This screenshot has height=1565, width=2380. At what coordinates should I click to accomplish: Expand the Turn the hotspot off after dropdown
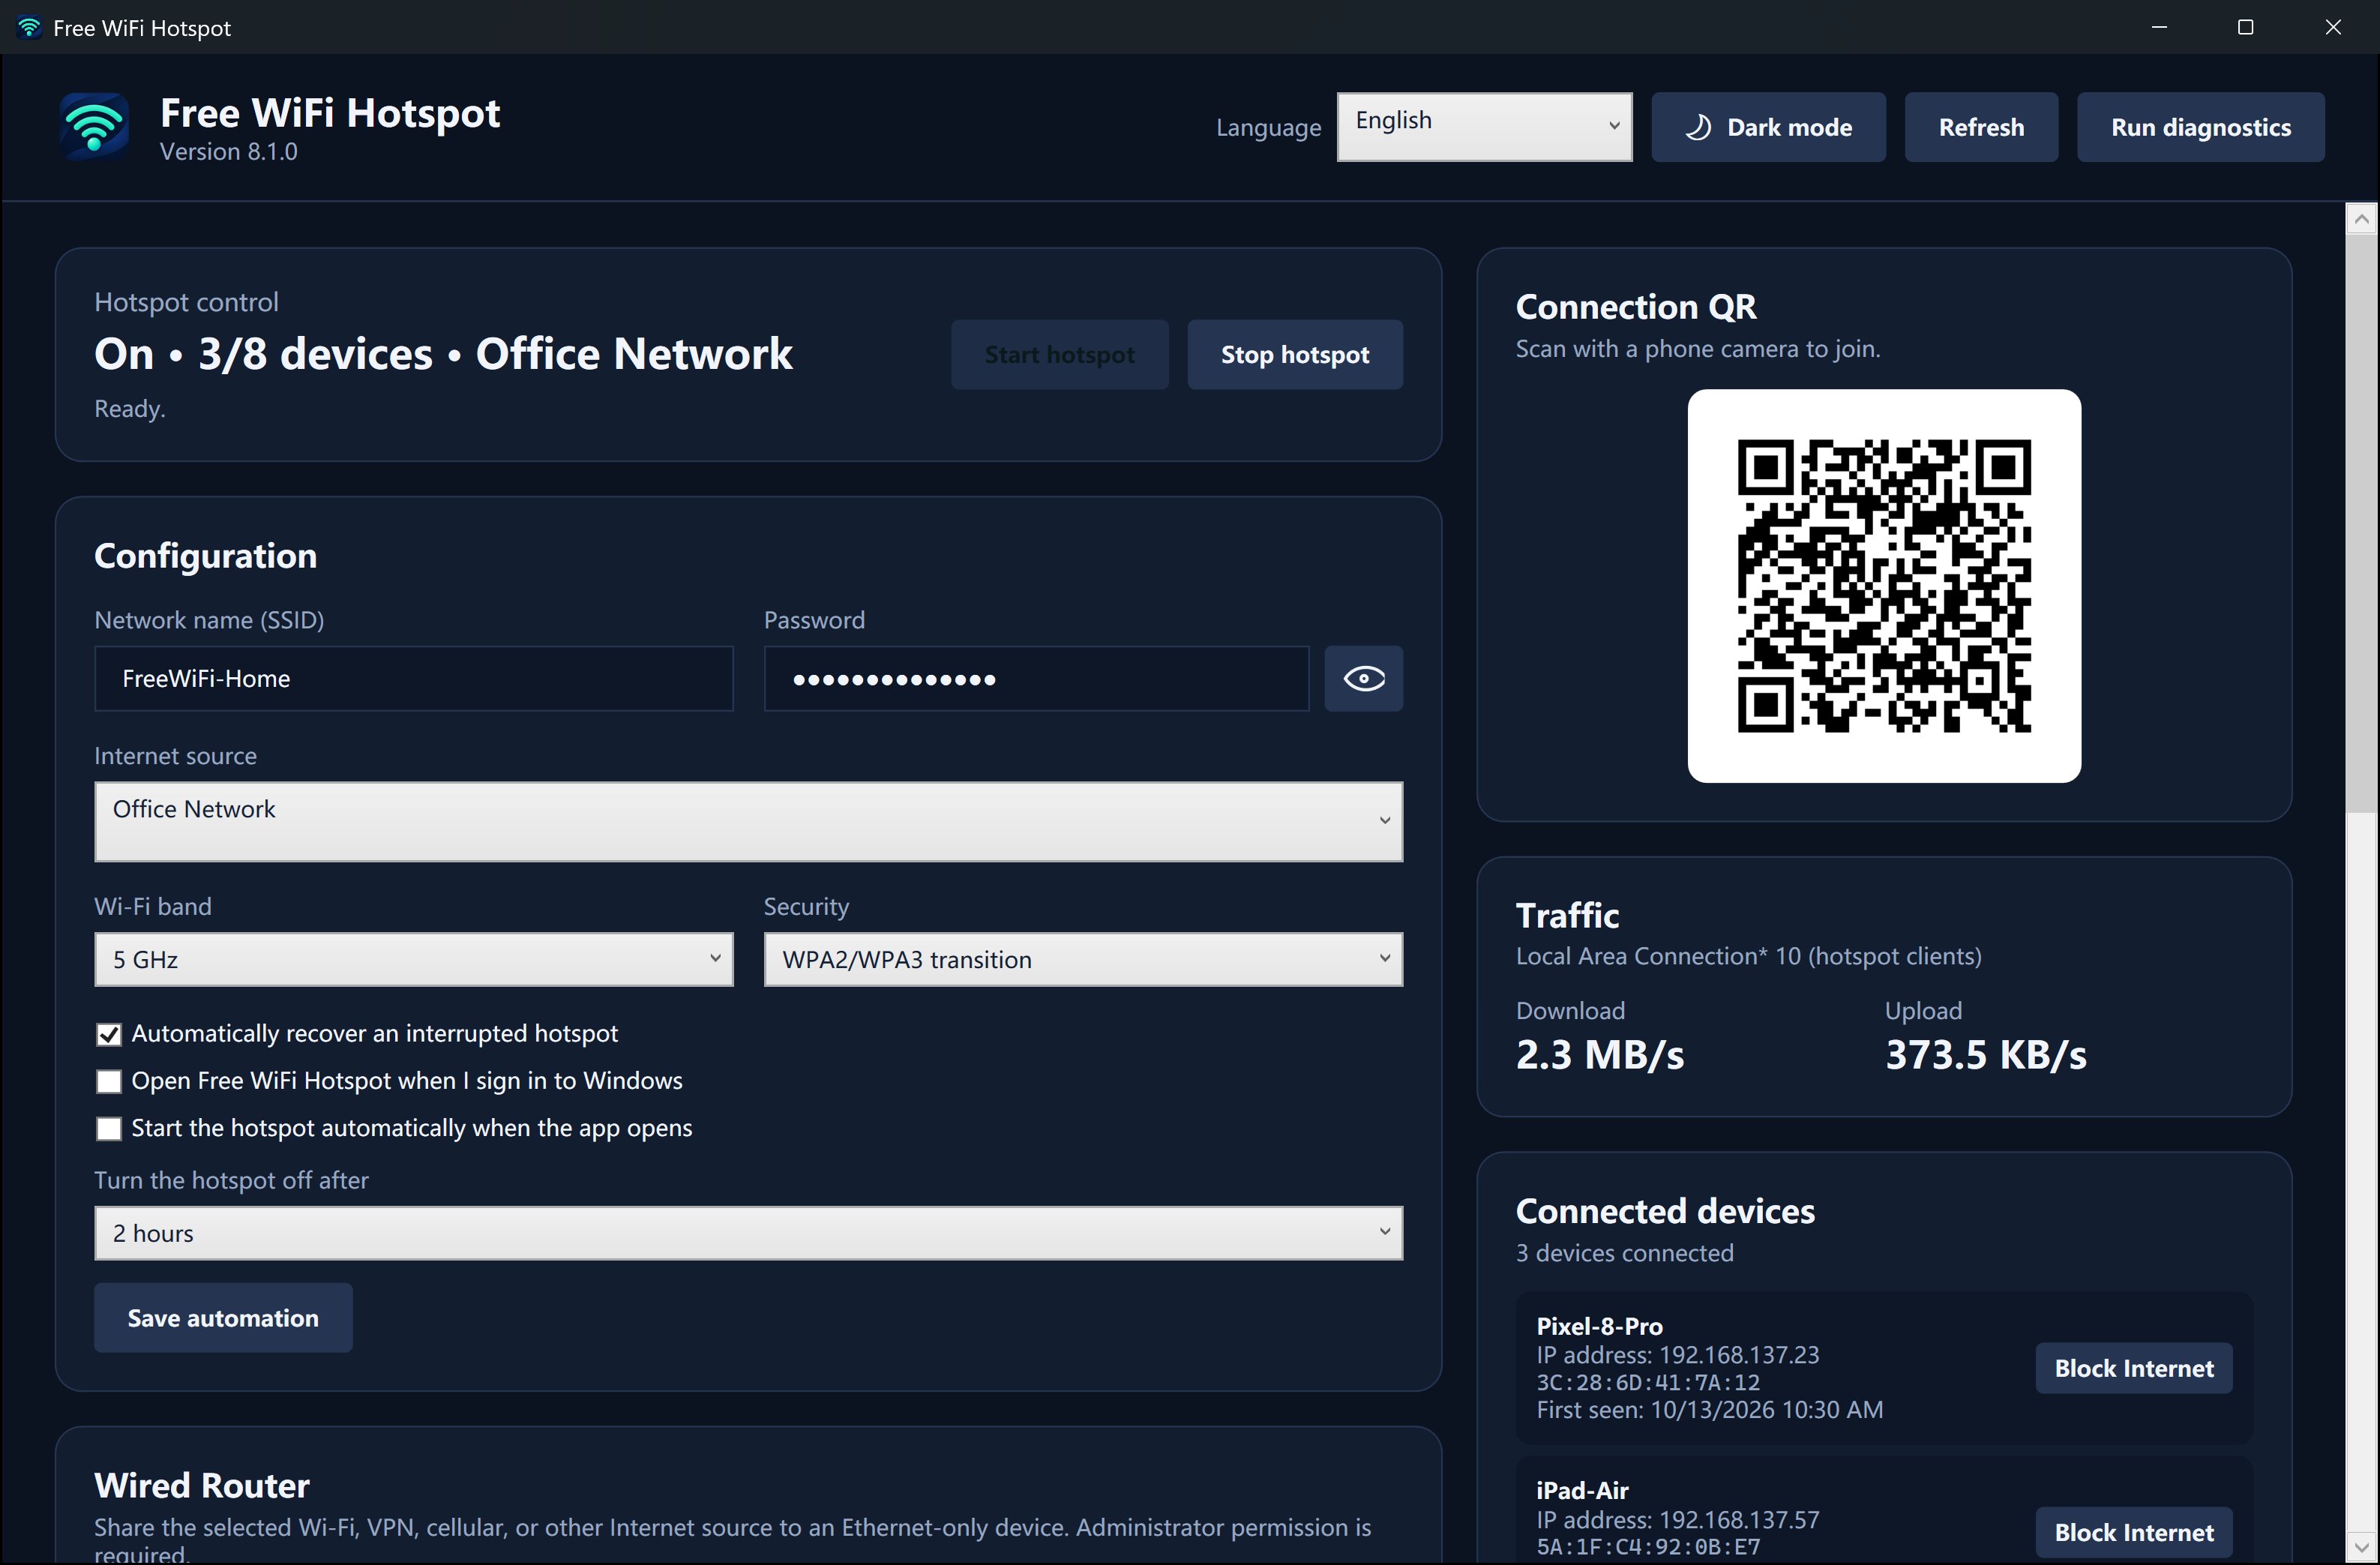click(748, 1233)
